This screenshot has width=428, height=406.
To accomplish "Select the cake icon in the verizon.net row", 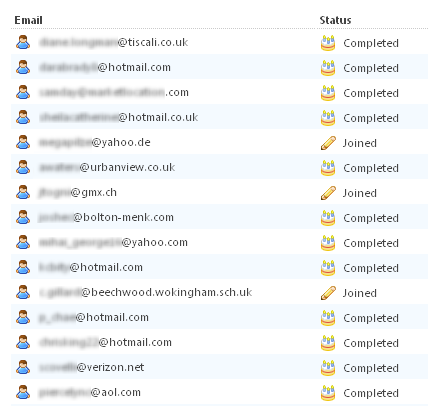I will pos(328,368).
